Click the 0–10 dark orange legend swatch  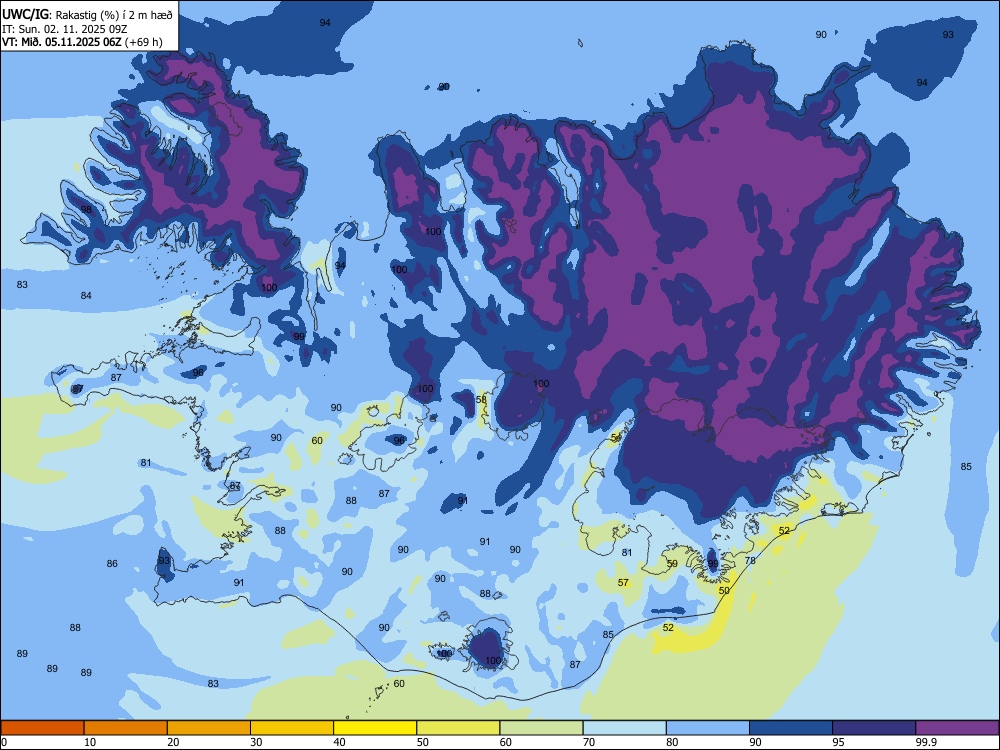tap(42, 728)
